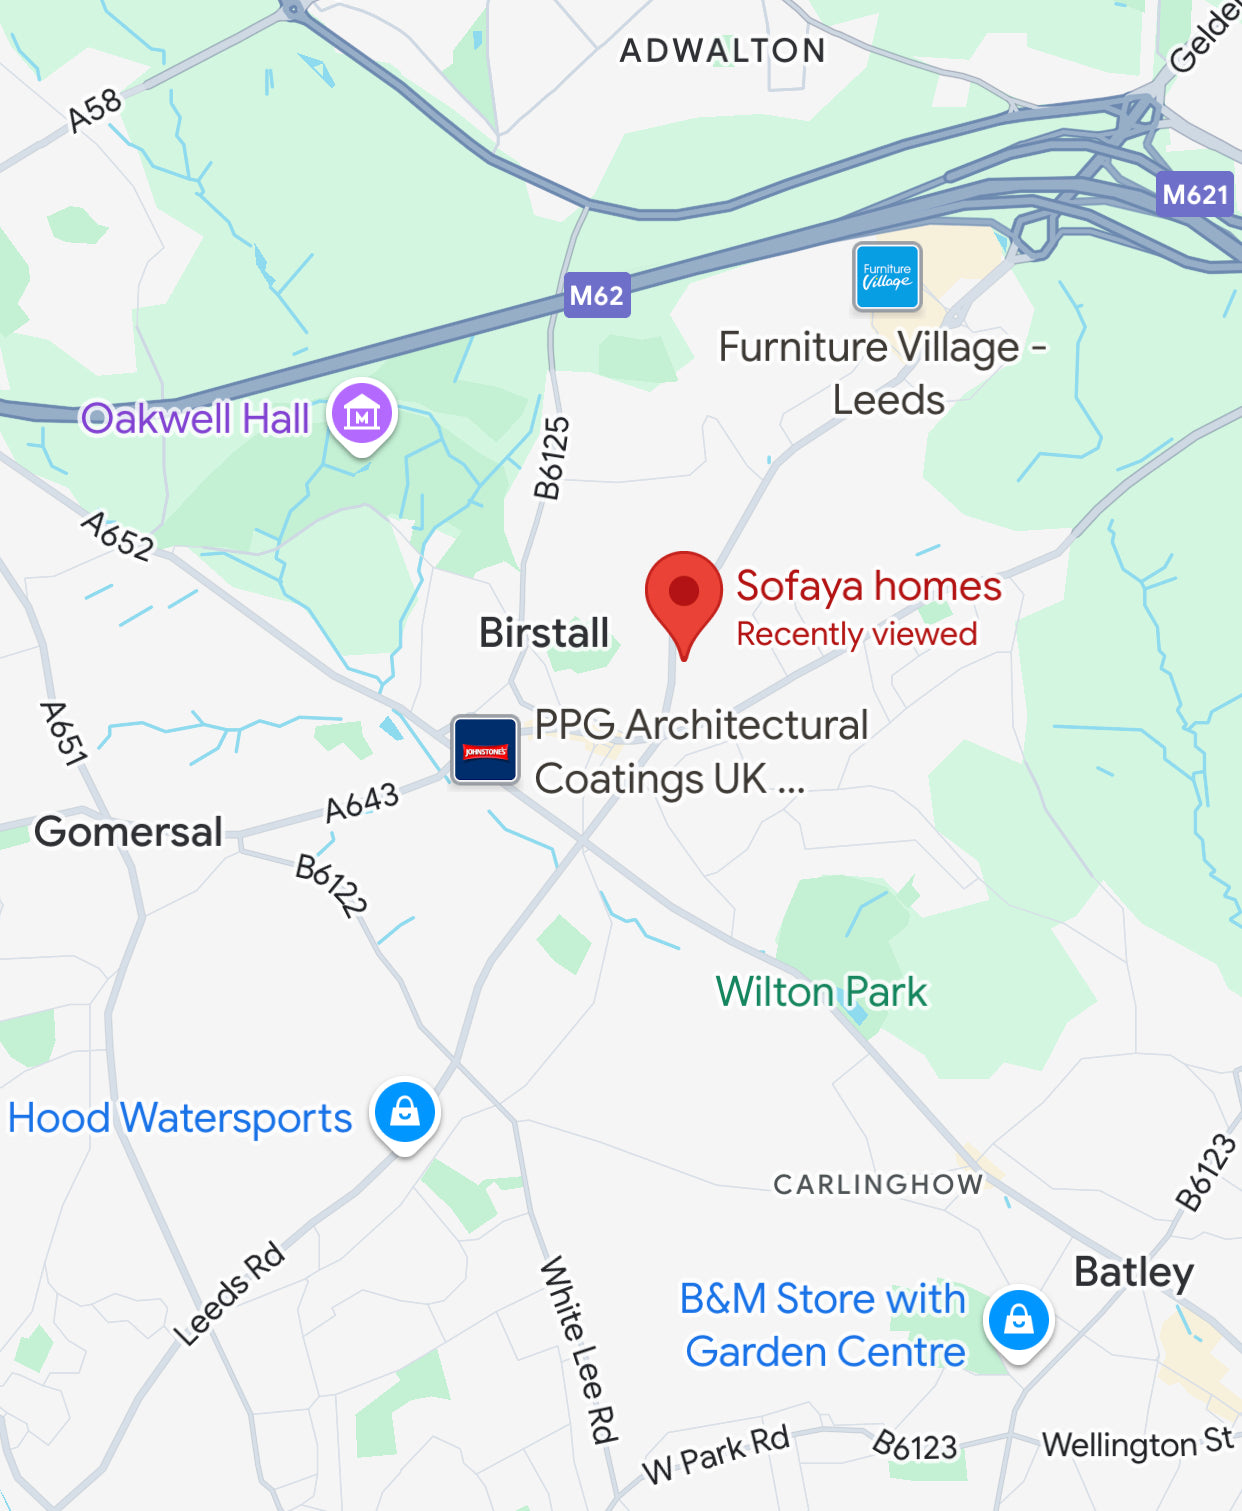Viewport: 1242px width, 1511px height.
Task: Click the Batley town label
Action: tap(1134, 1273)
